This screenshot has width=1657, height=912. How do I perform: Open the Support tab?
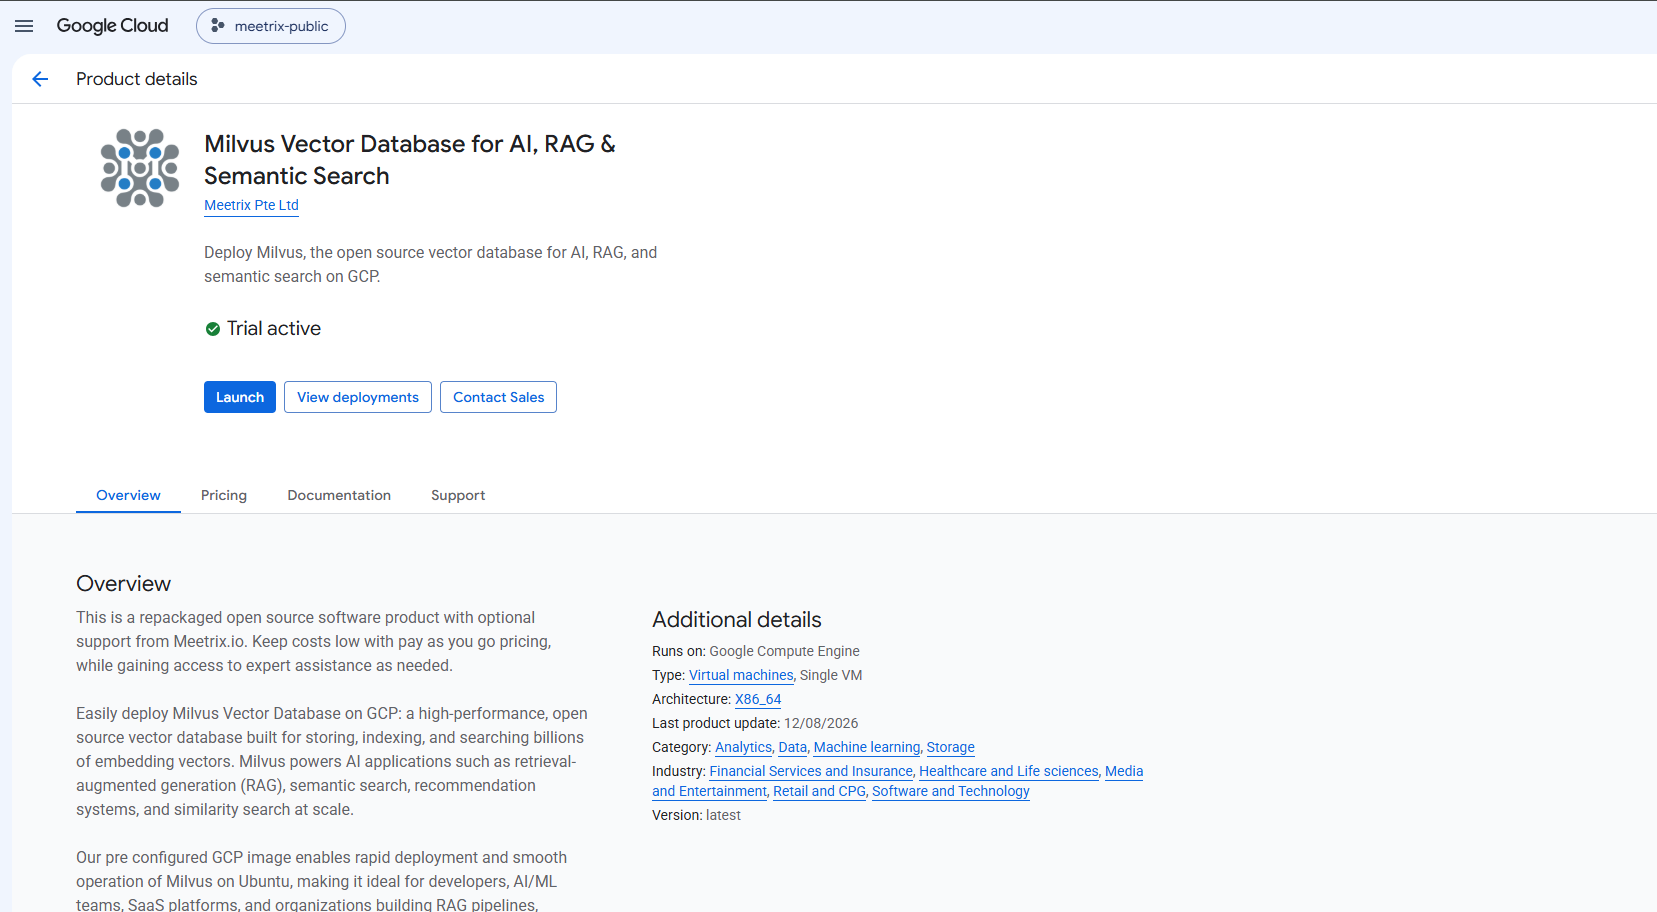[458, 495]
